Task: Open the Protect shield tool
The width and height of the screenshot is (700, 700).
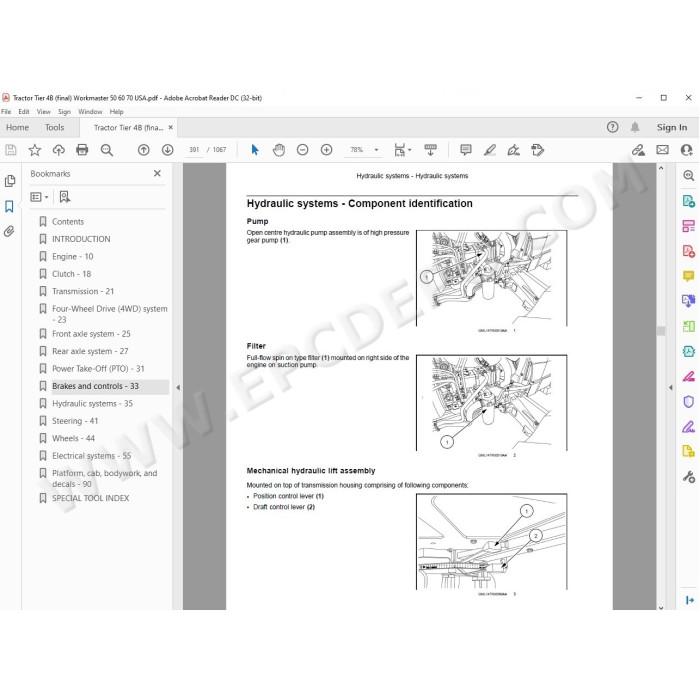Action: (688, 401)
